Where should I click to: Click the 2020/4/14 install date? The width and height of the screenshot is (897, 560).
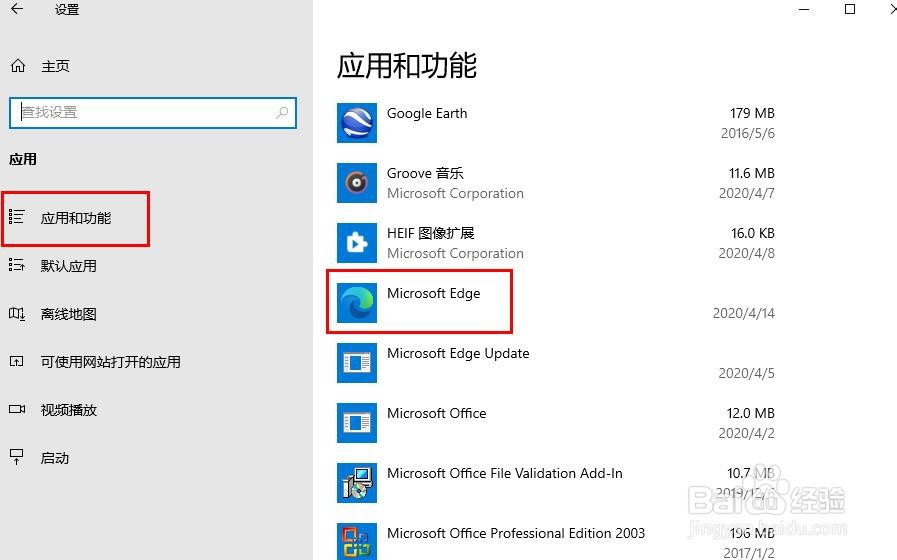(744, 313)
